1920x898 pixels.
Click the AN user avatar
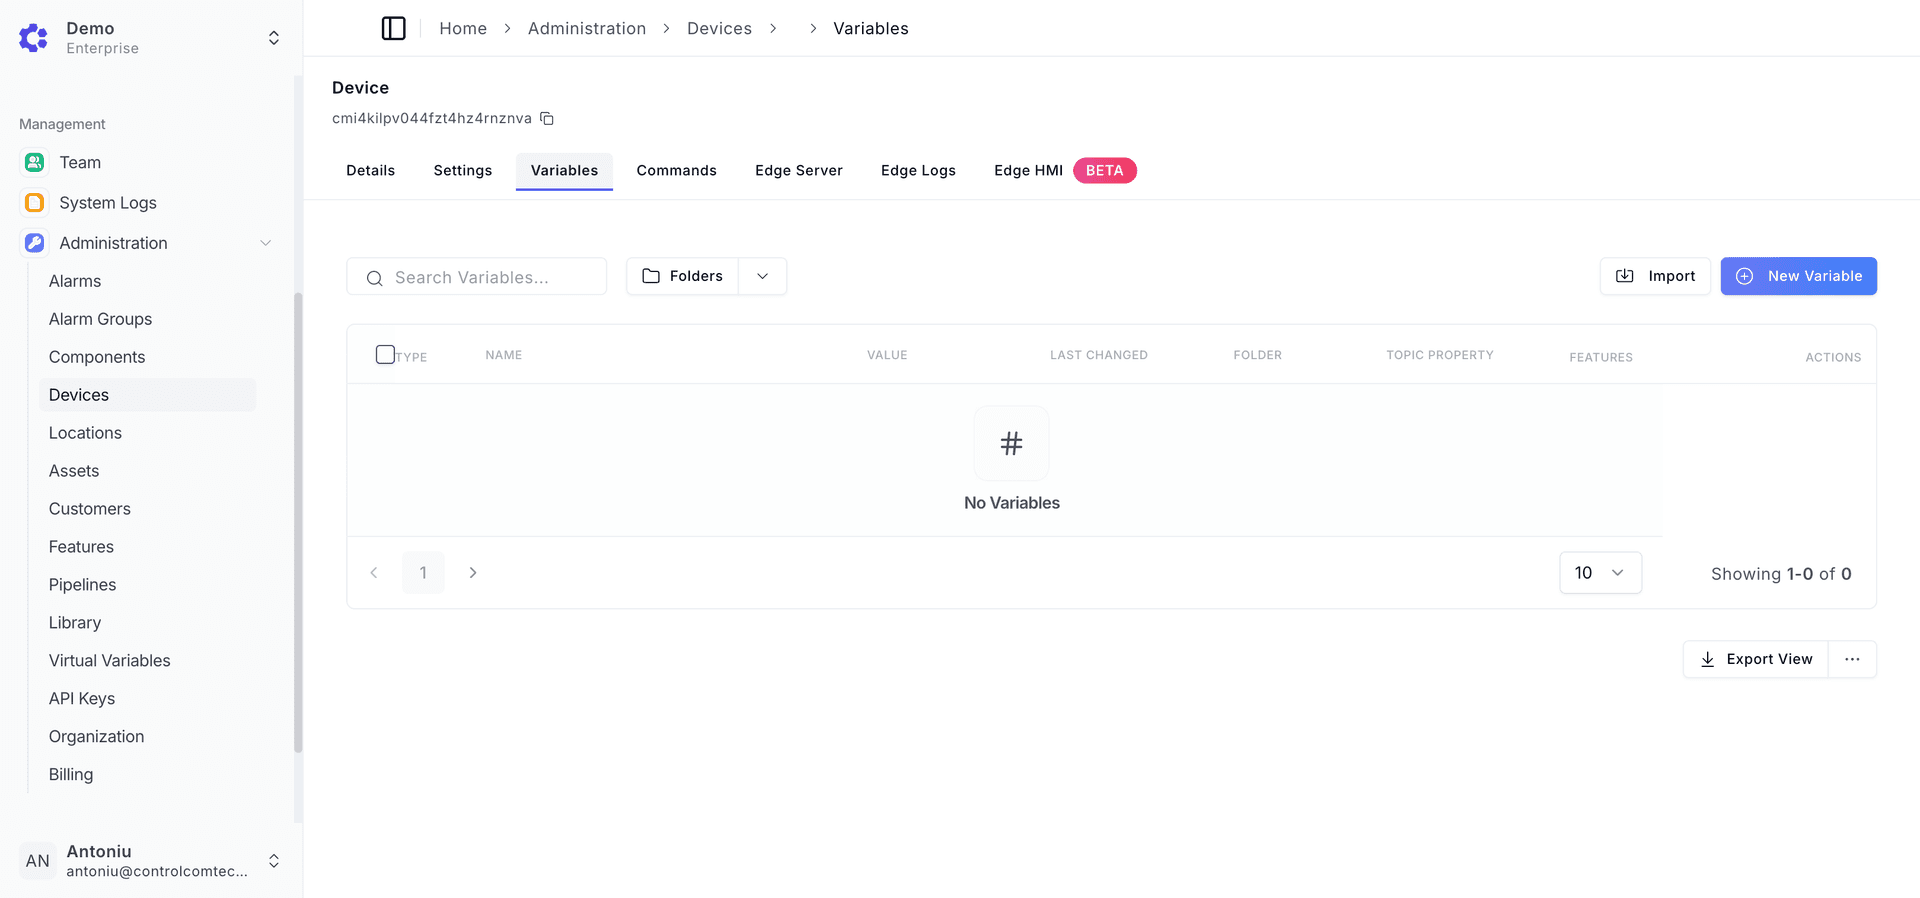(38, 861)
